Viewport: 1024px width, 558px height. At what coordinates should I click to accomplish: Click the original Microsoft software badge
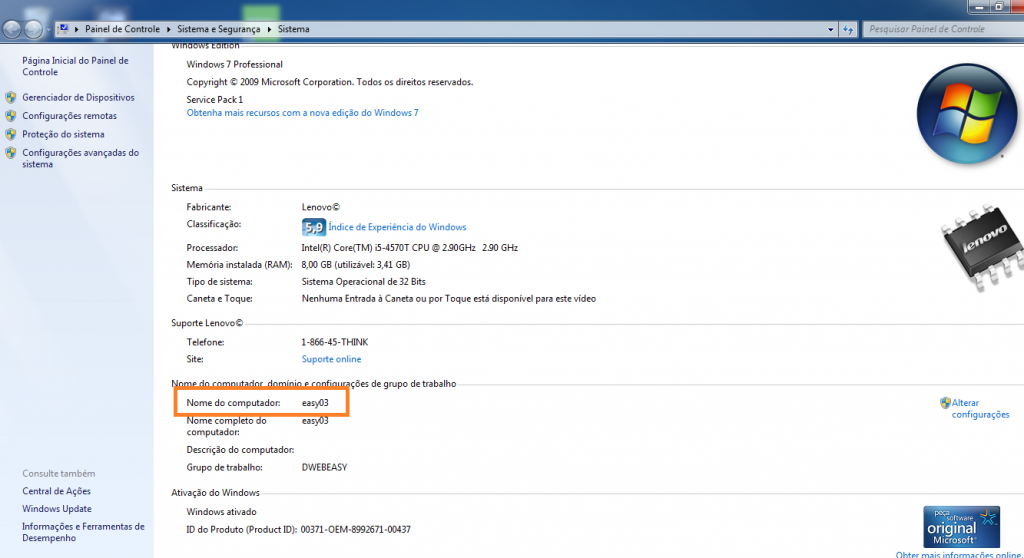(961, 527)
